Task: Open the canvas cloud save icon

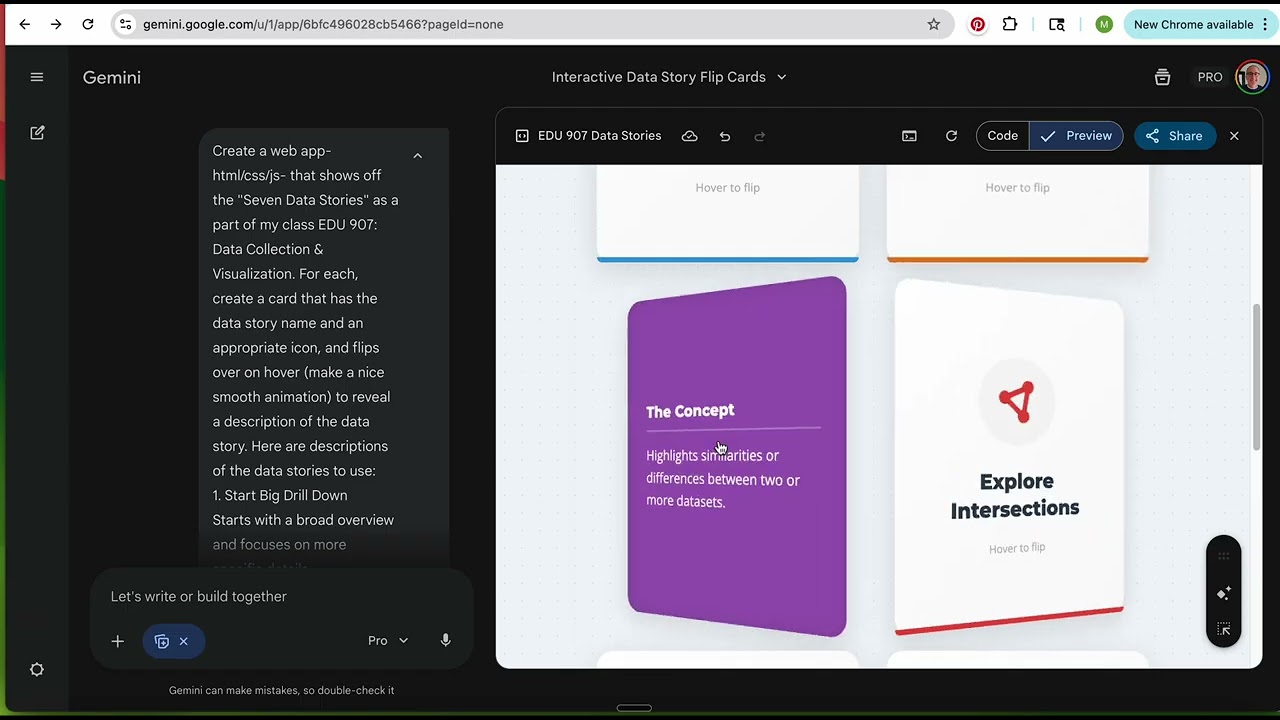Action: click(690, 136)
